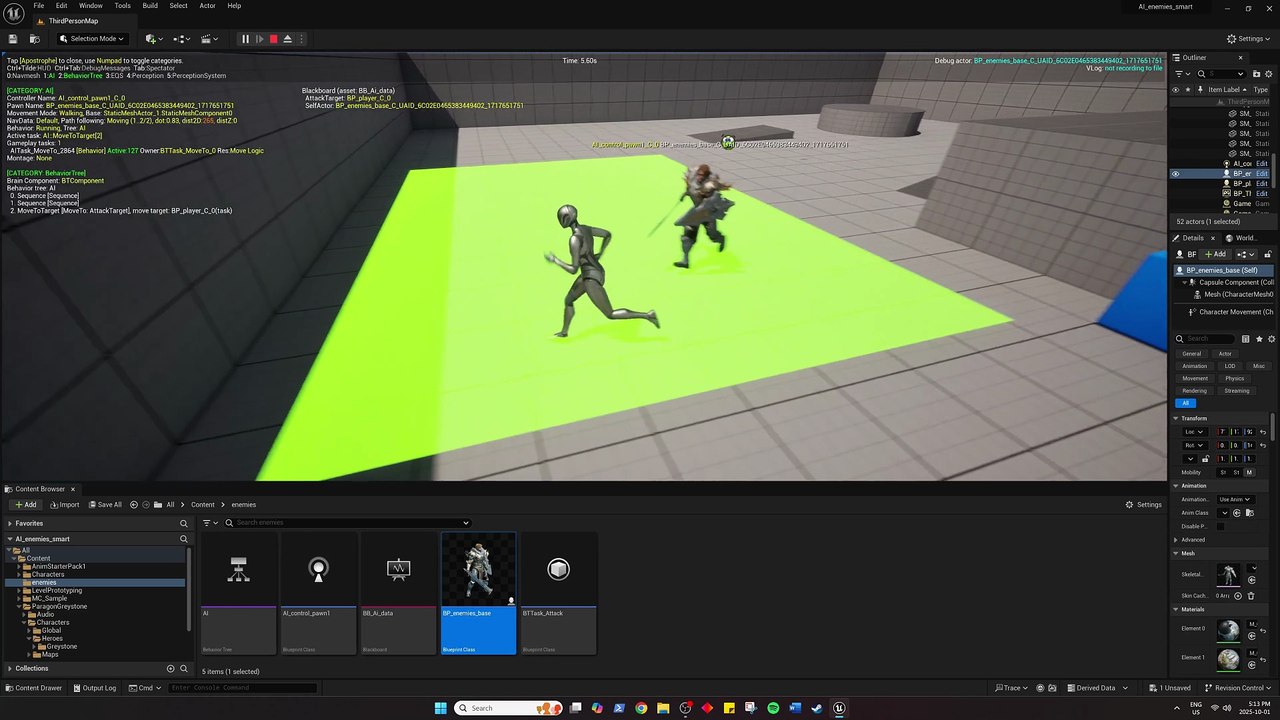Open Outliner filter options dropdown
1280x720 pixels.
[x=1181, y=74]
